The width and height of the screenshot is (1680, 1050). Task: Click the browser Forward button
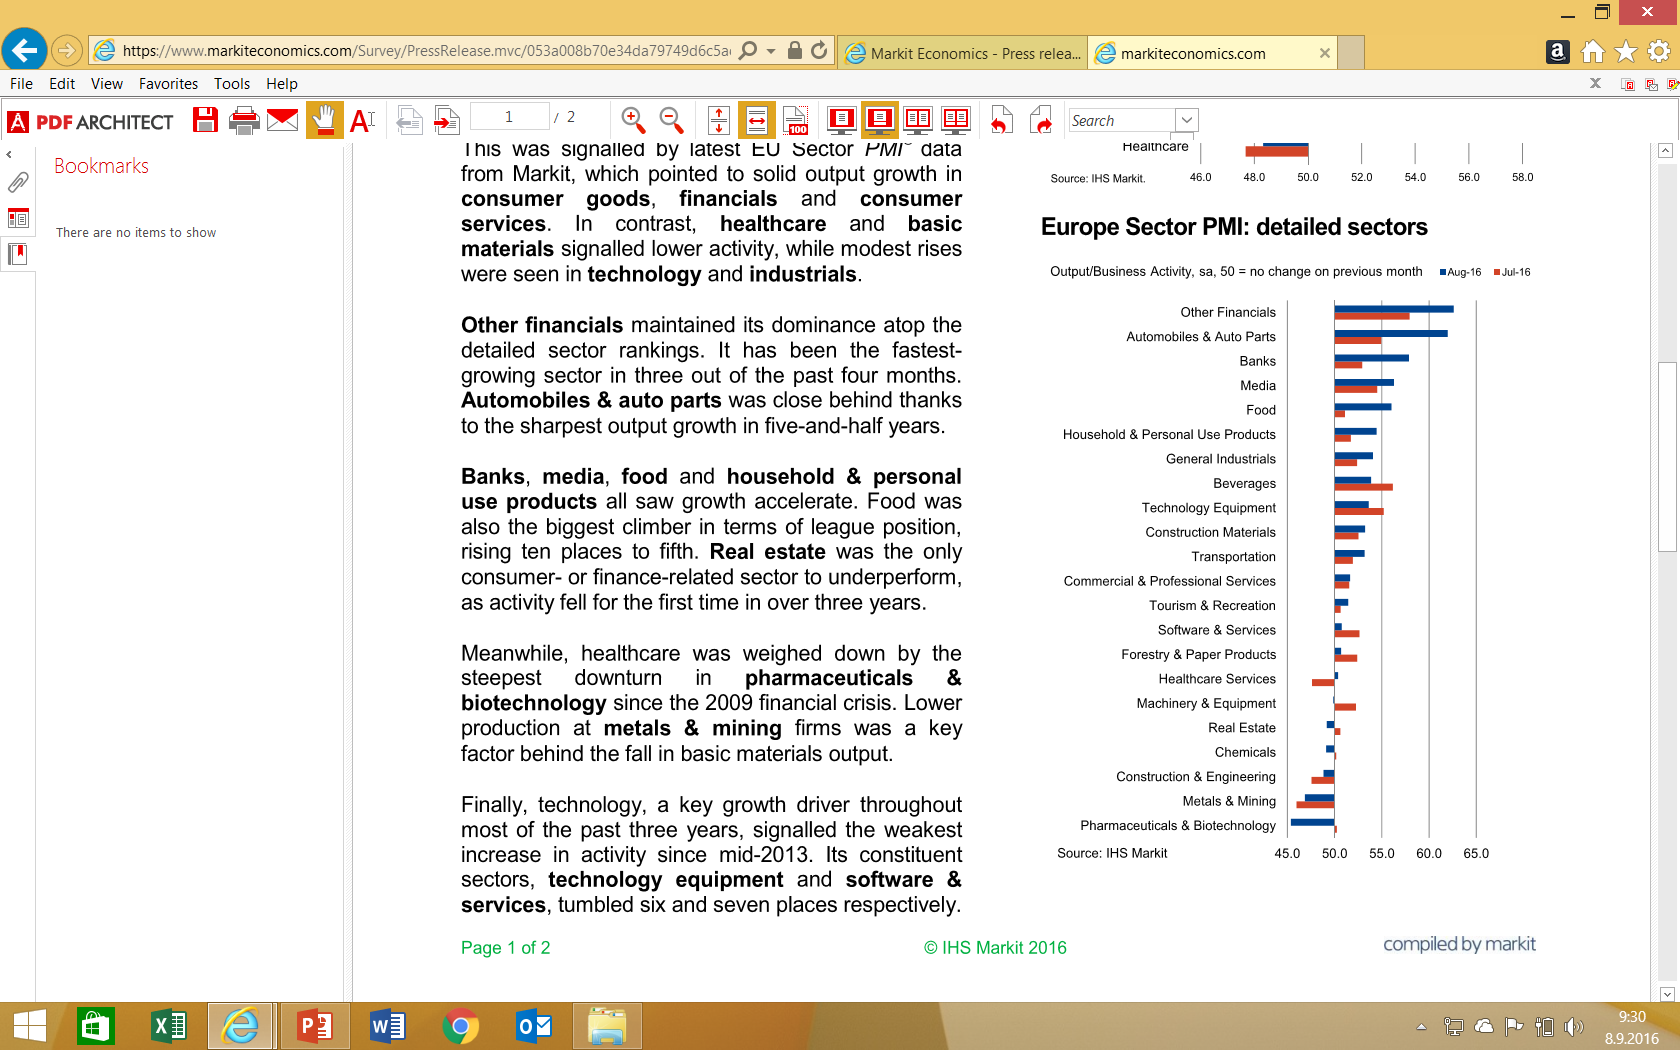tap(66, 50)
